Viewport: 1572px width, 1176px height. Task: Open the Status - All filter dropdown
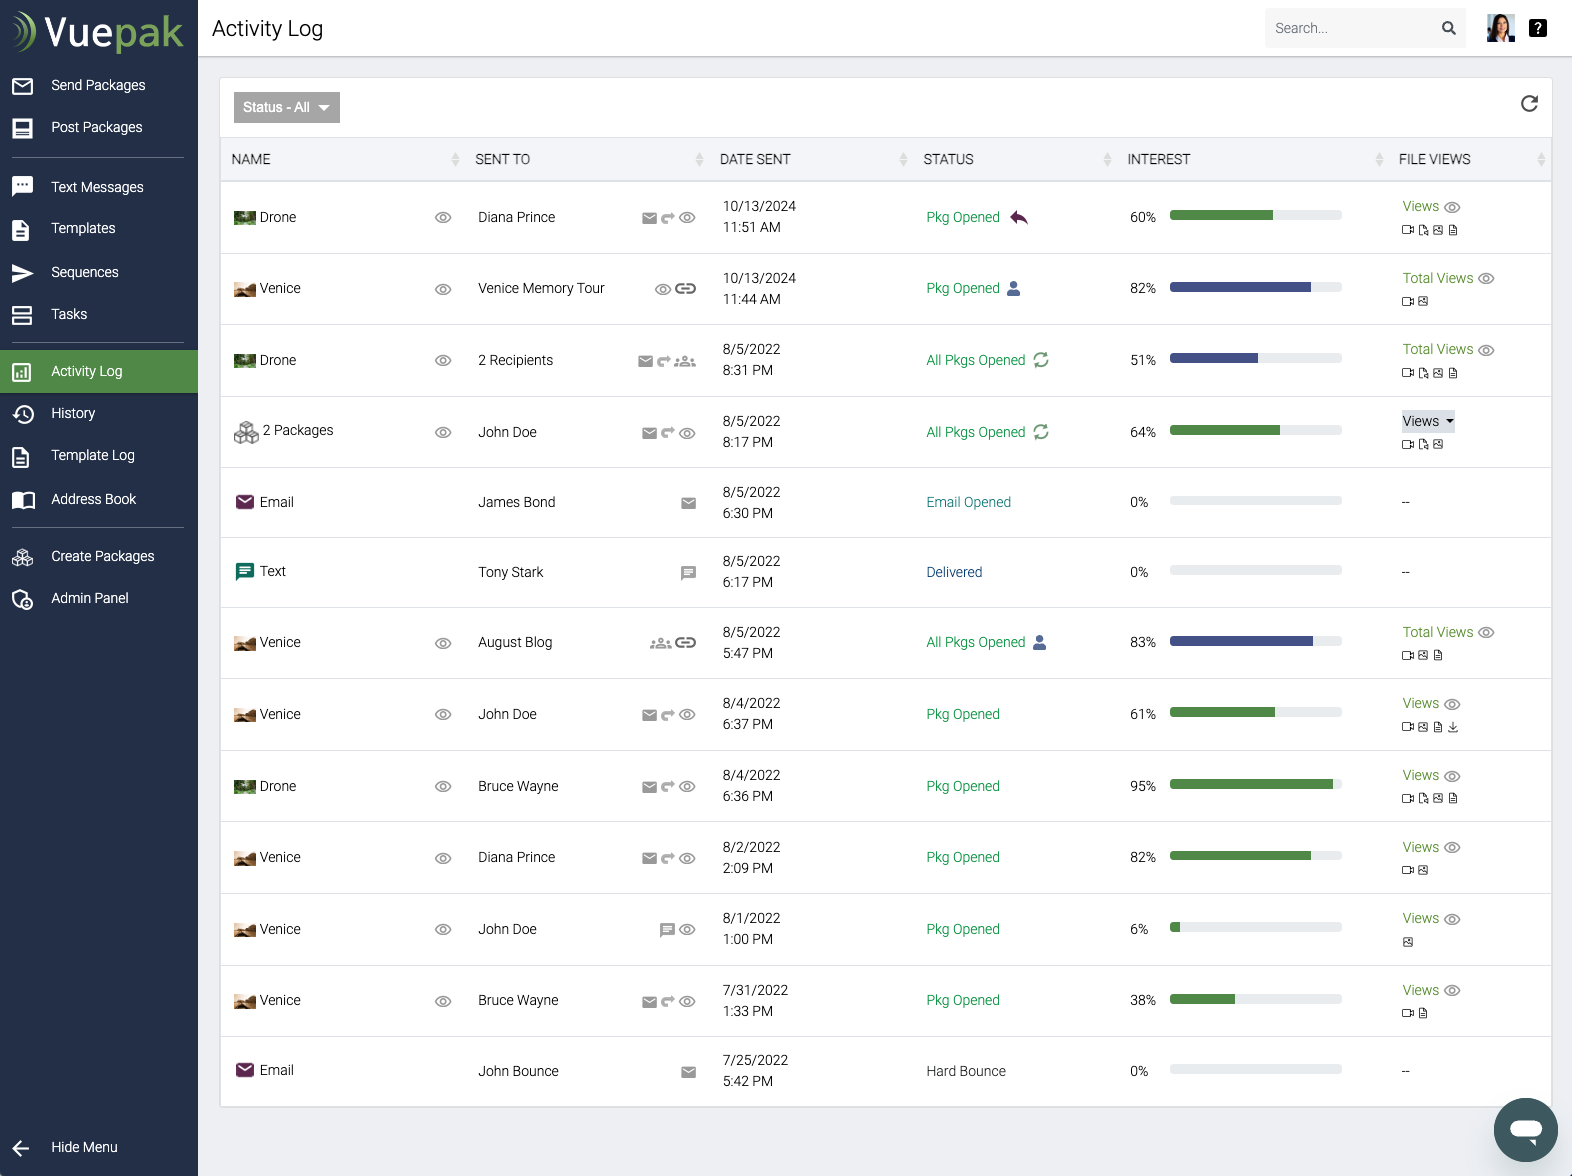click(x=286, y=108)
